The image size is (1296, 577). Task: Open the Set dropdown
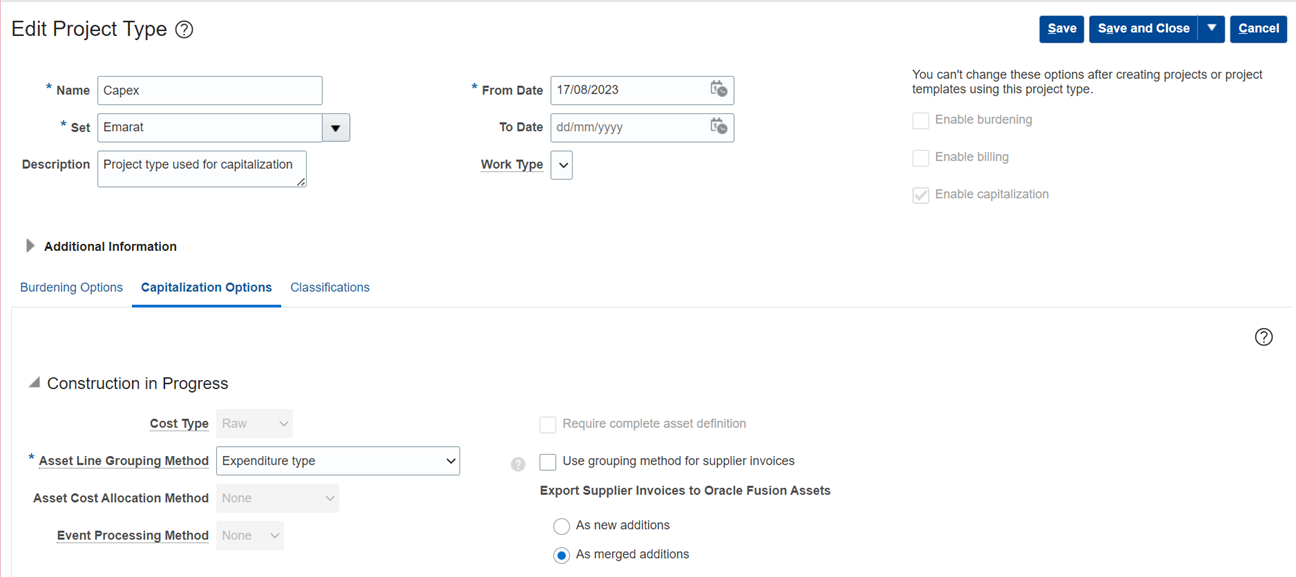pyautogui.click(x=336, y=127)
